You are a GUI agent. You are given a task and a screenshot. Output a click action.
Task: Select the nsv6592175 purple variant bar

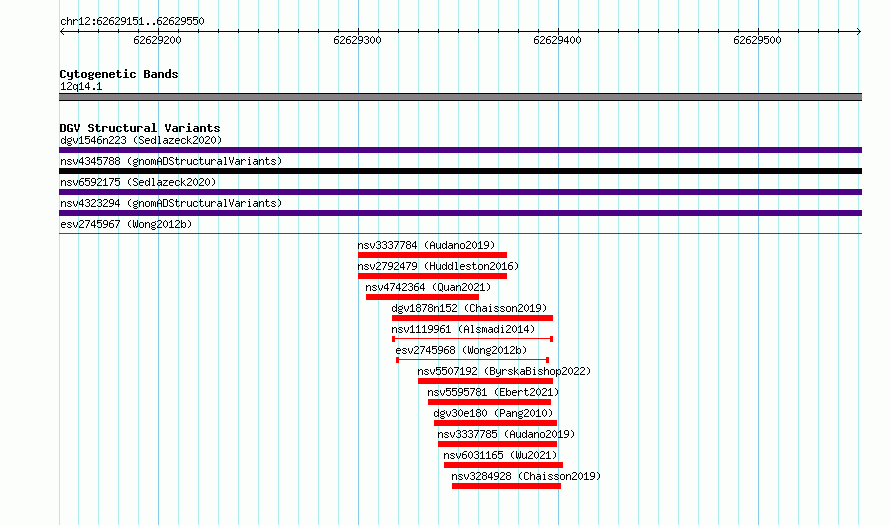(460, 192)
